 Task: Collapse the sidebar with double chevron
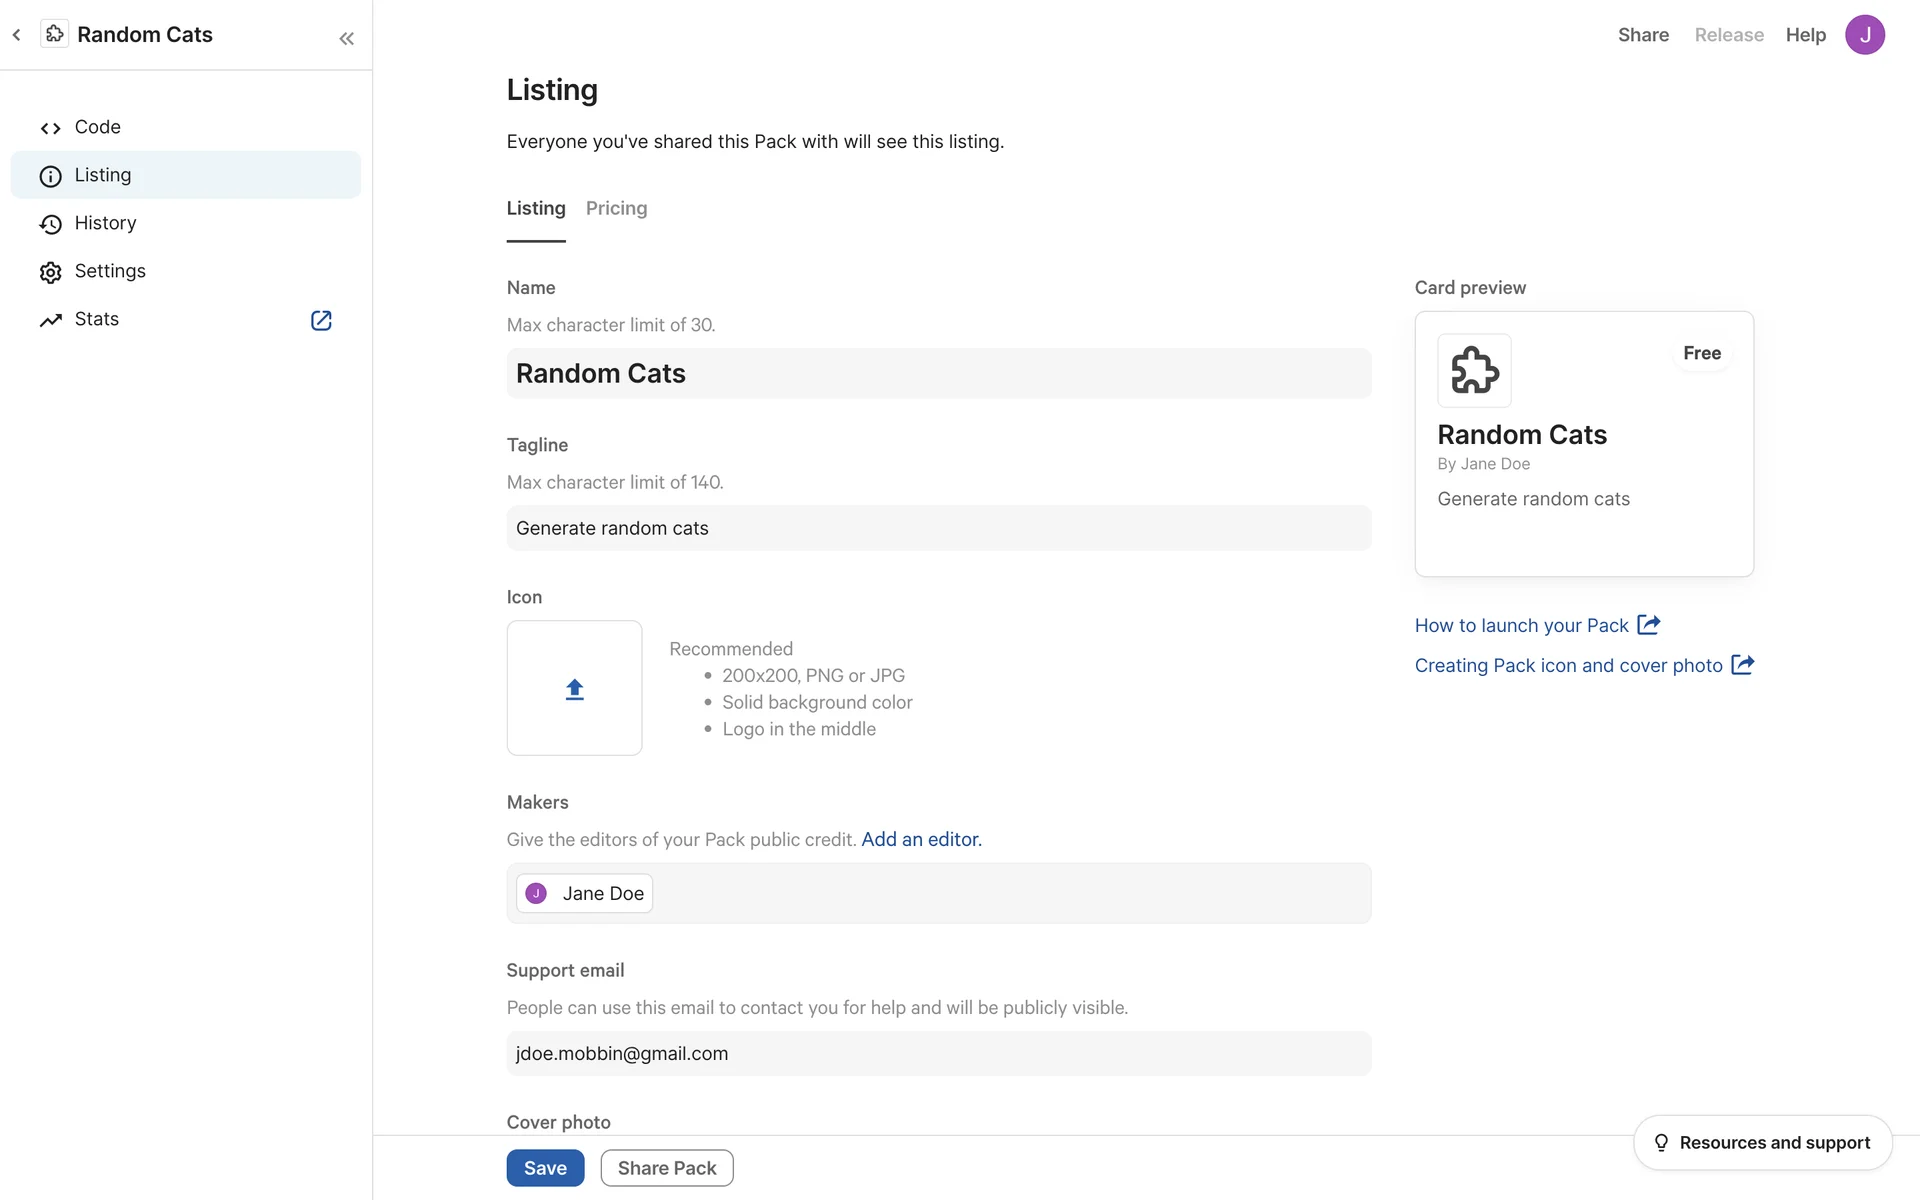346,39
